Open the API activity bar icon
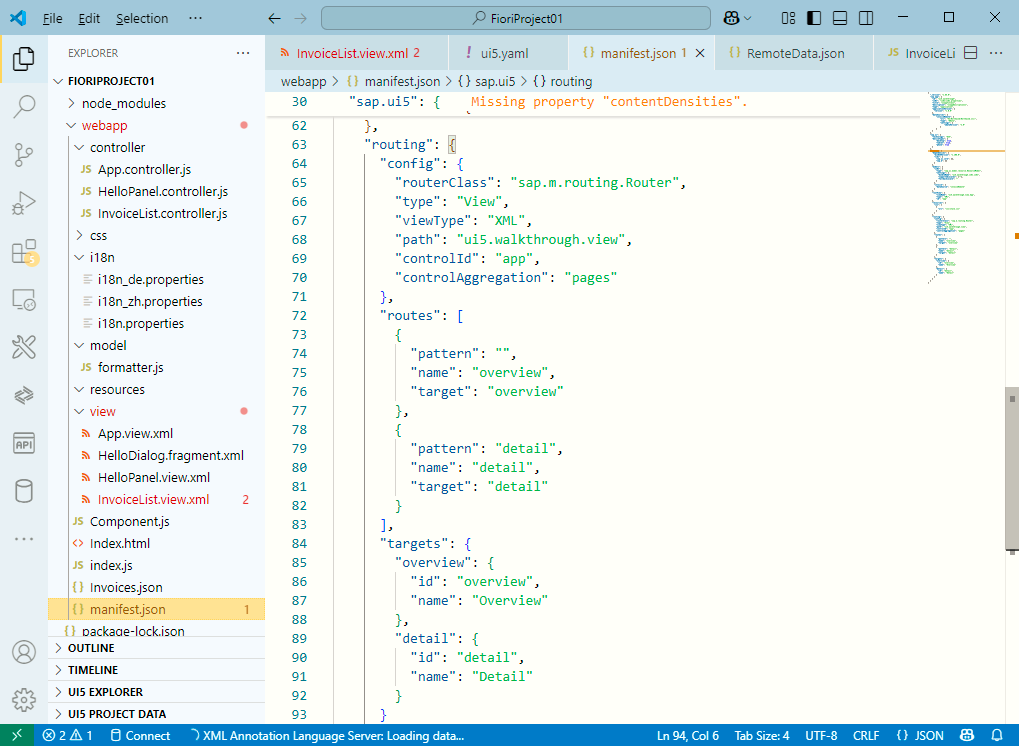 [23, 443]
